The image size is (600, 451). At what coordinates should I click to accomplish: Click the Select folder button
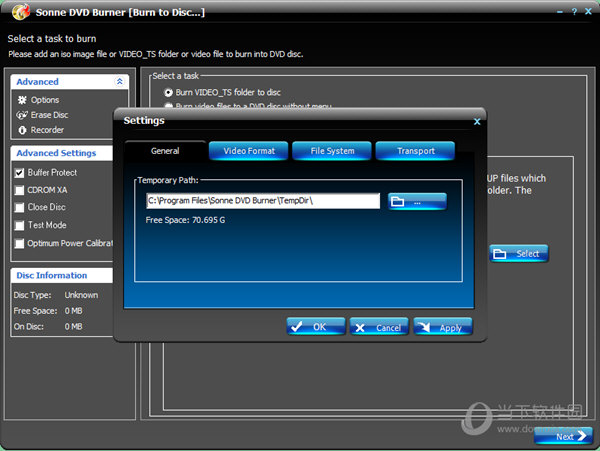518,254
